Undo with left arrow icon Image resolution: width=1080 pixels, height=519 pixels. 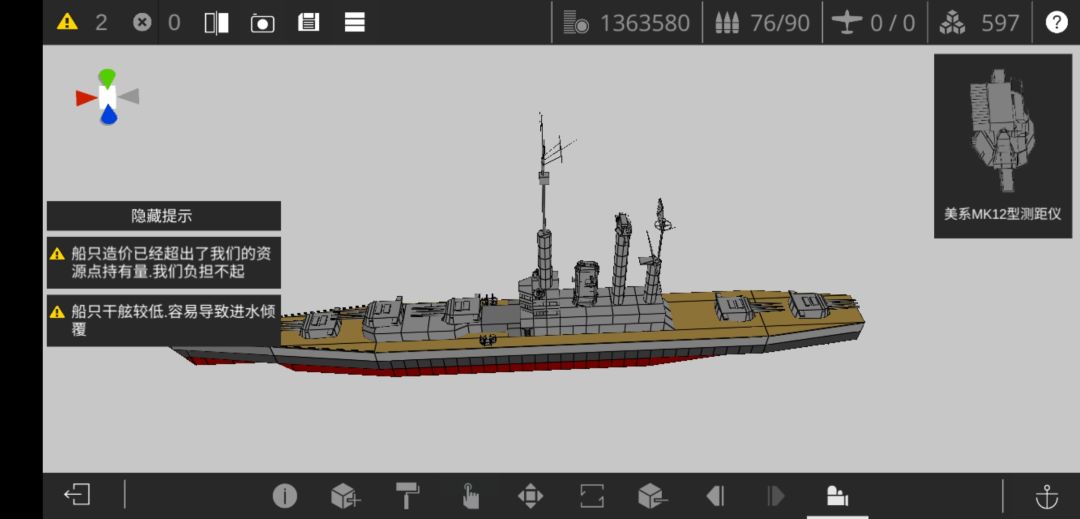pos(715,496)
